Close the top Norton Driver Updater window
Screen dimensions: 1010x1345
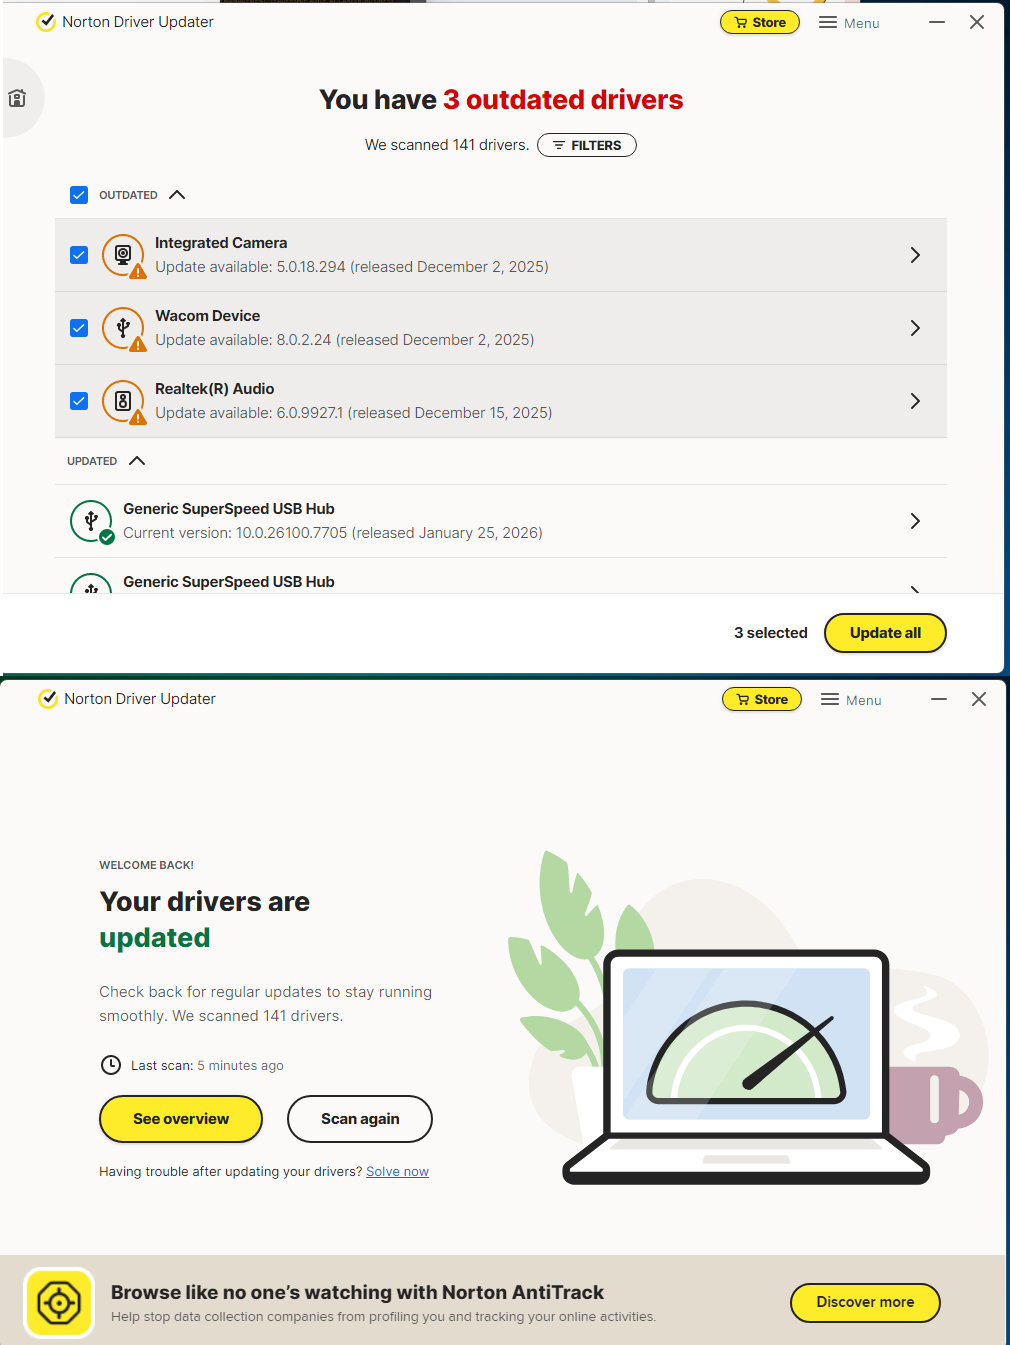tap(977, 22)
